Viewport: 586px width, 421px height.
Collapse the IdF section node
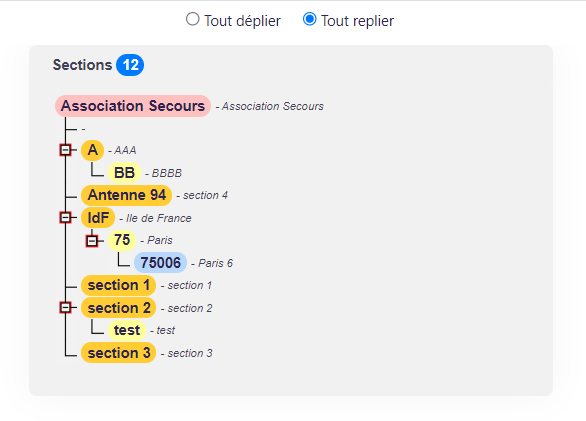(x=65, y=217)
